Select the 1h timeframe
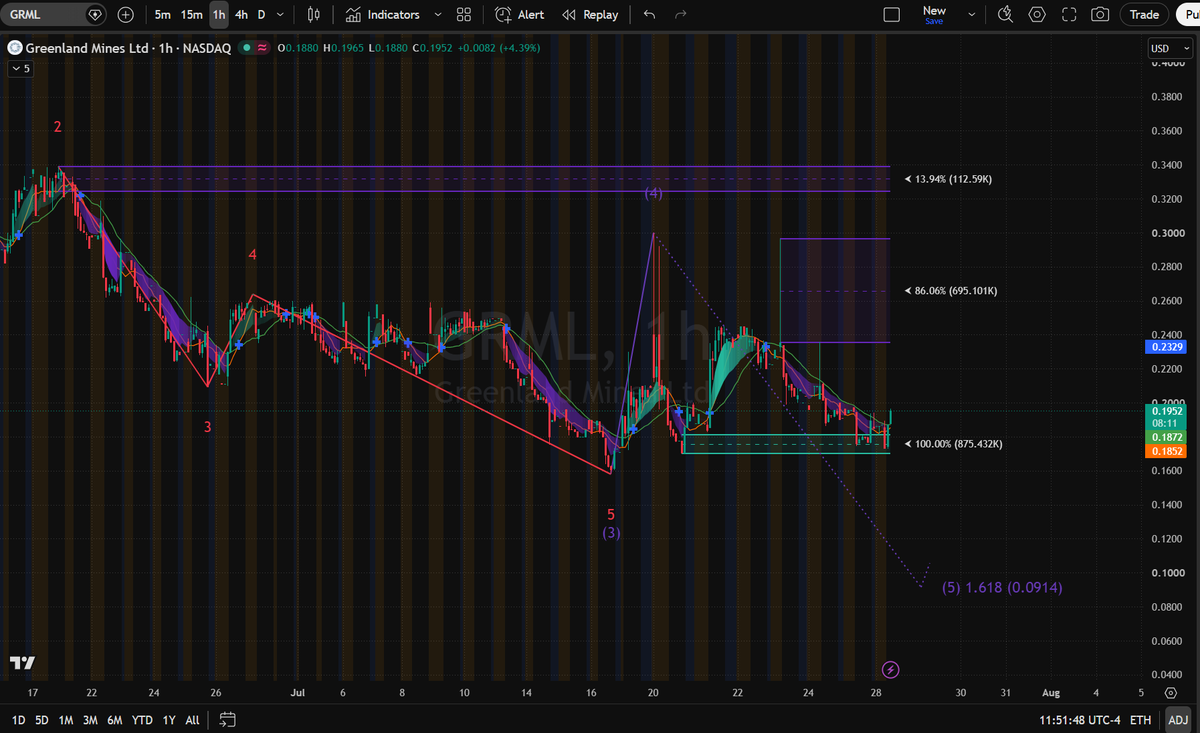The height and width of the screenshot is (733, 1200). point(219,15)
